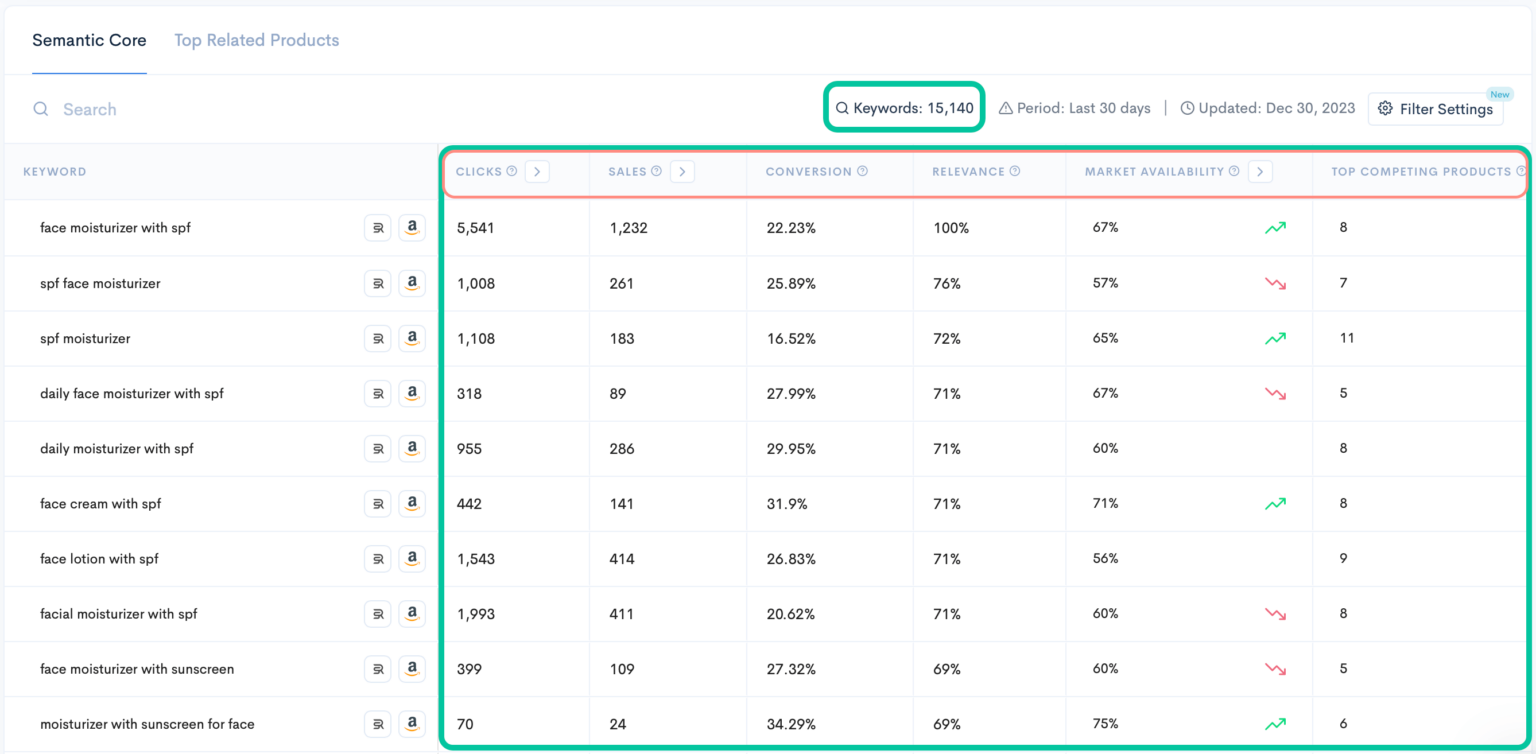The width and height of the screenshot is (1536, 754).
Task: Click the magnifier icon in the search bar
Action: (41, 109)
